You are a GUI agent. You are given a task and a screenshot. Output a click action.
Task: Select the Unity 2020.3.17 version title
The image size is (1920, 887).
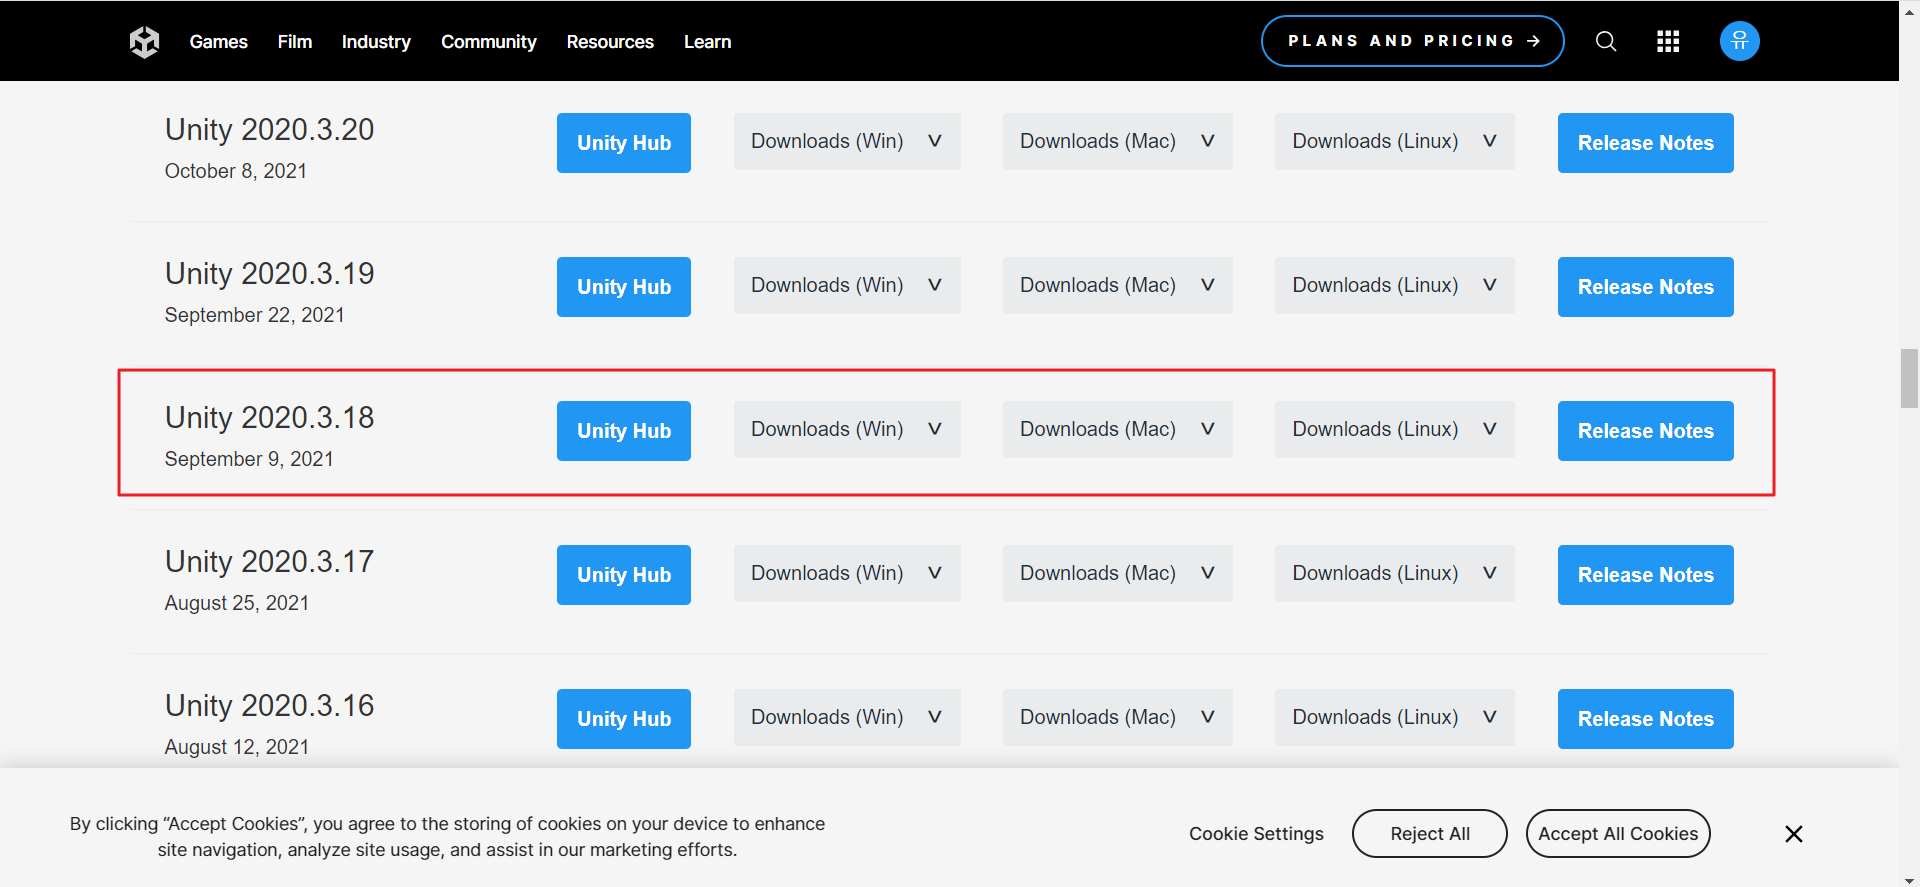coord(270,562)
